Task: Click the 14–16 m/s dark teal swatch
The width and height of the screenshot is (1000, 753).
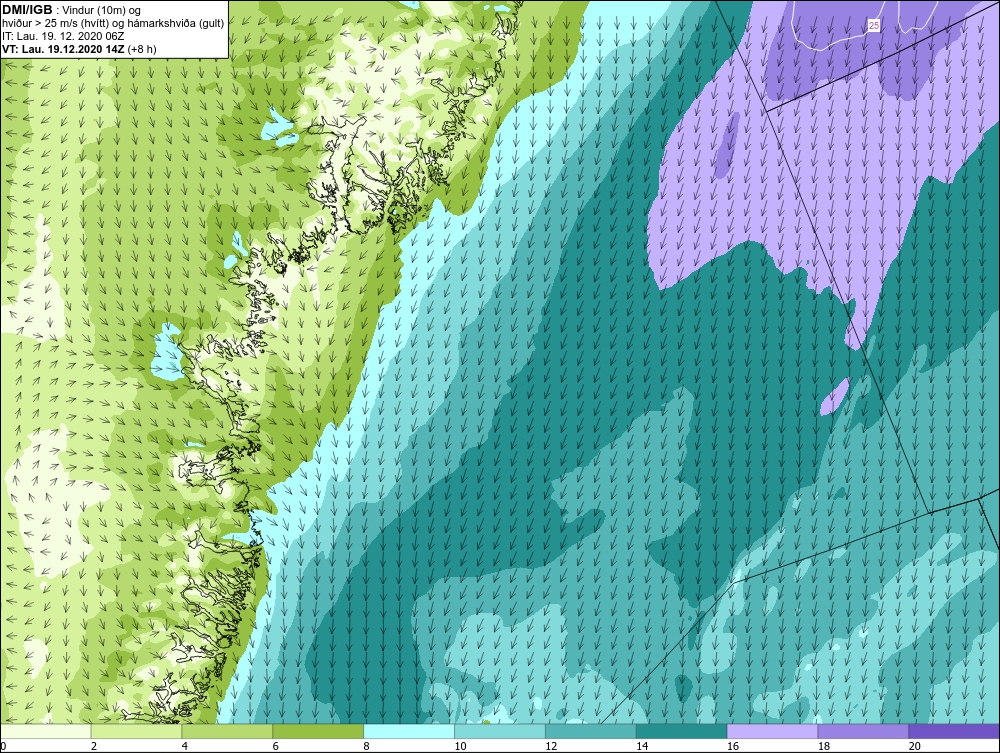Action: tap(682, 731)
